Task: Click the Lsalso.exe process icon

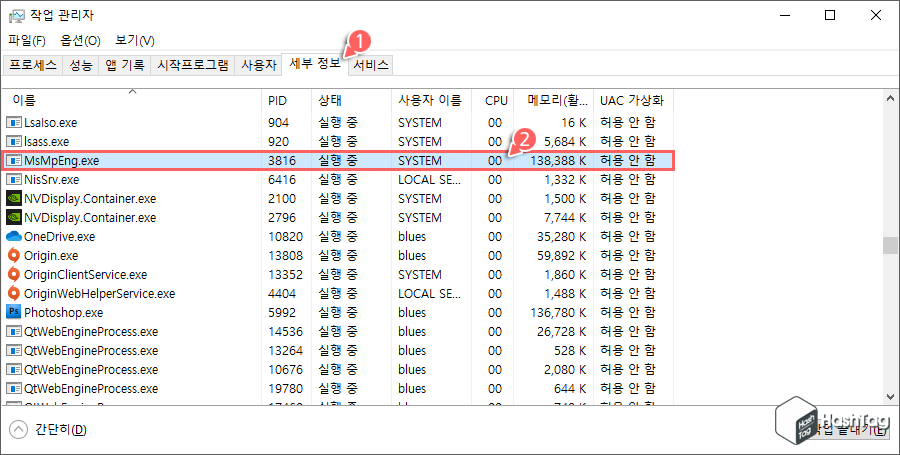Action: point(13,122)
